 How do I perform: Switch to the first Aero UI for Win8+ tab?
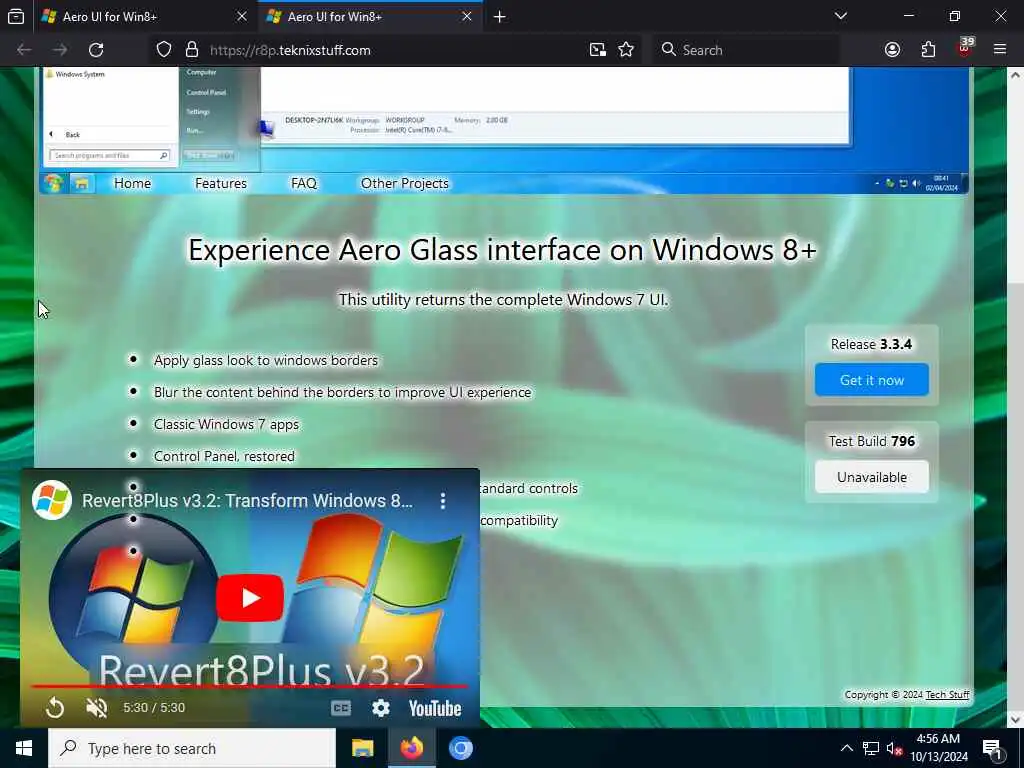145,16
